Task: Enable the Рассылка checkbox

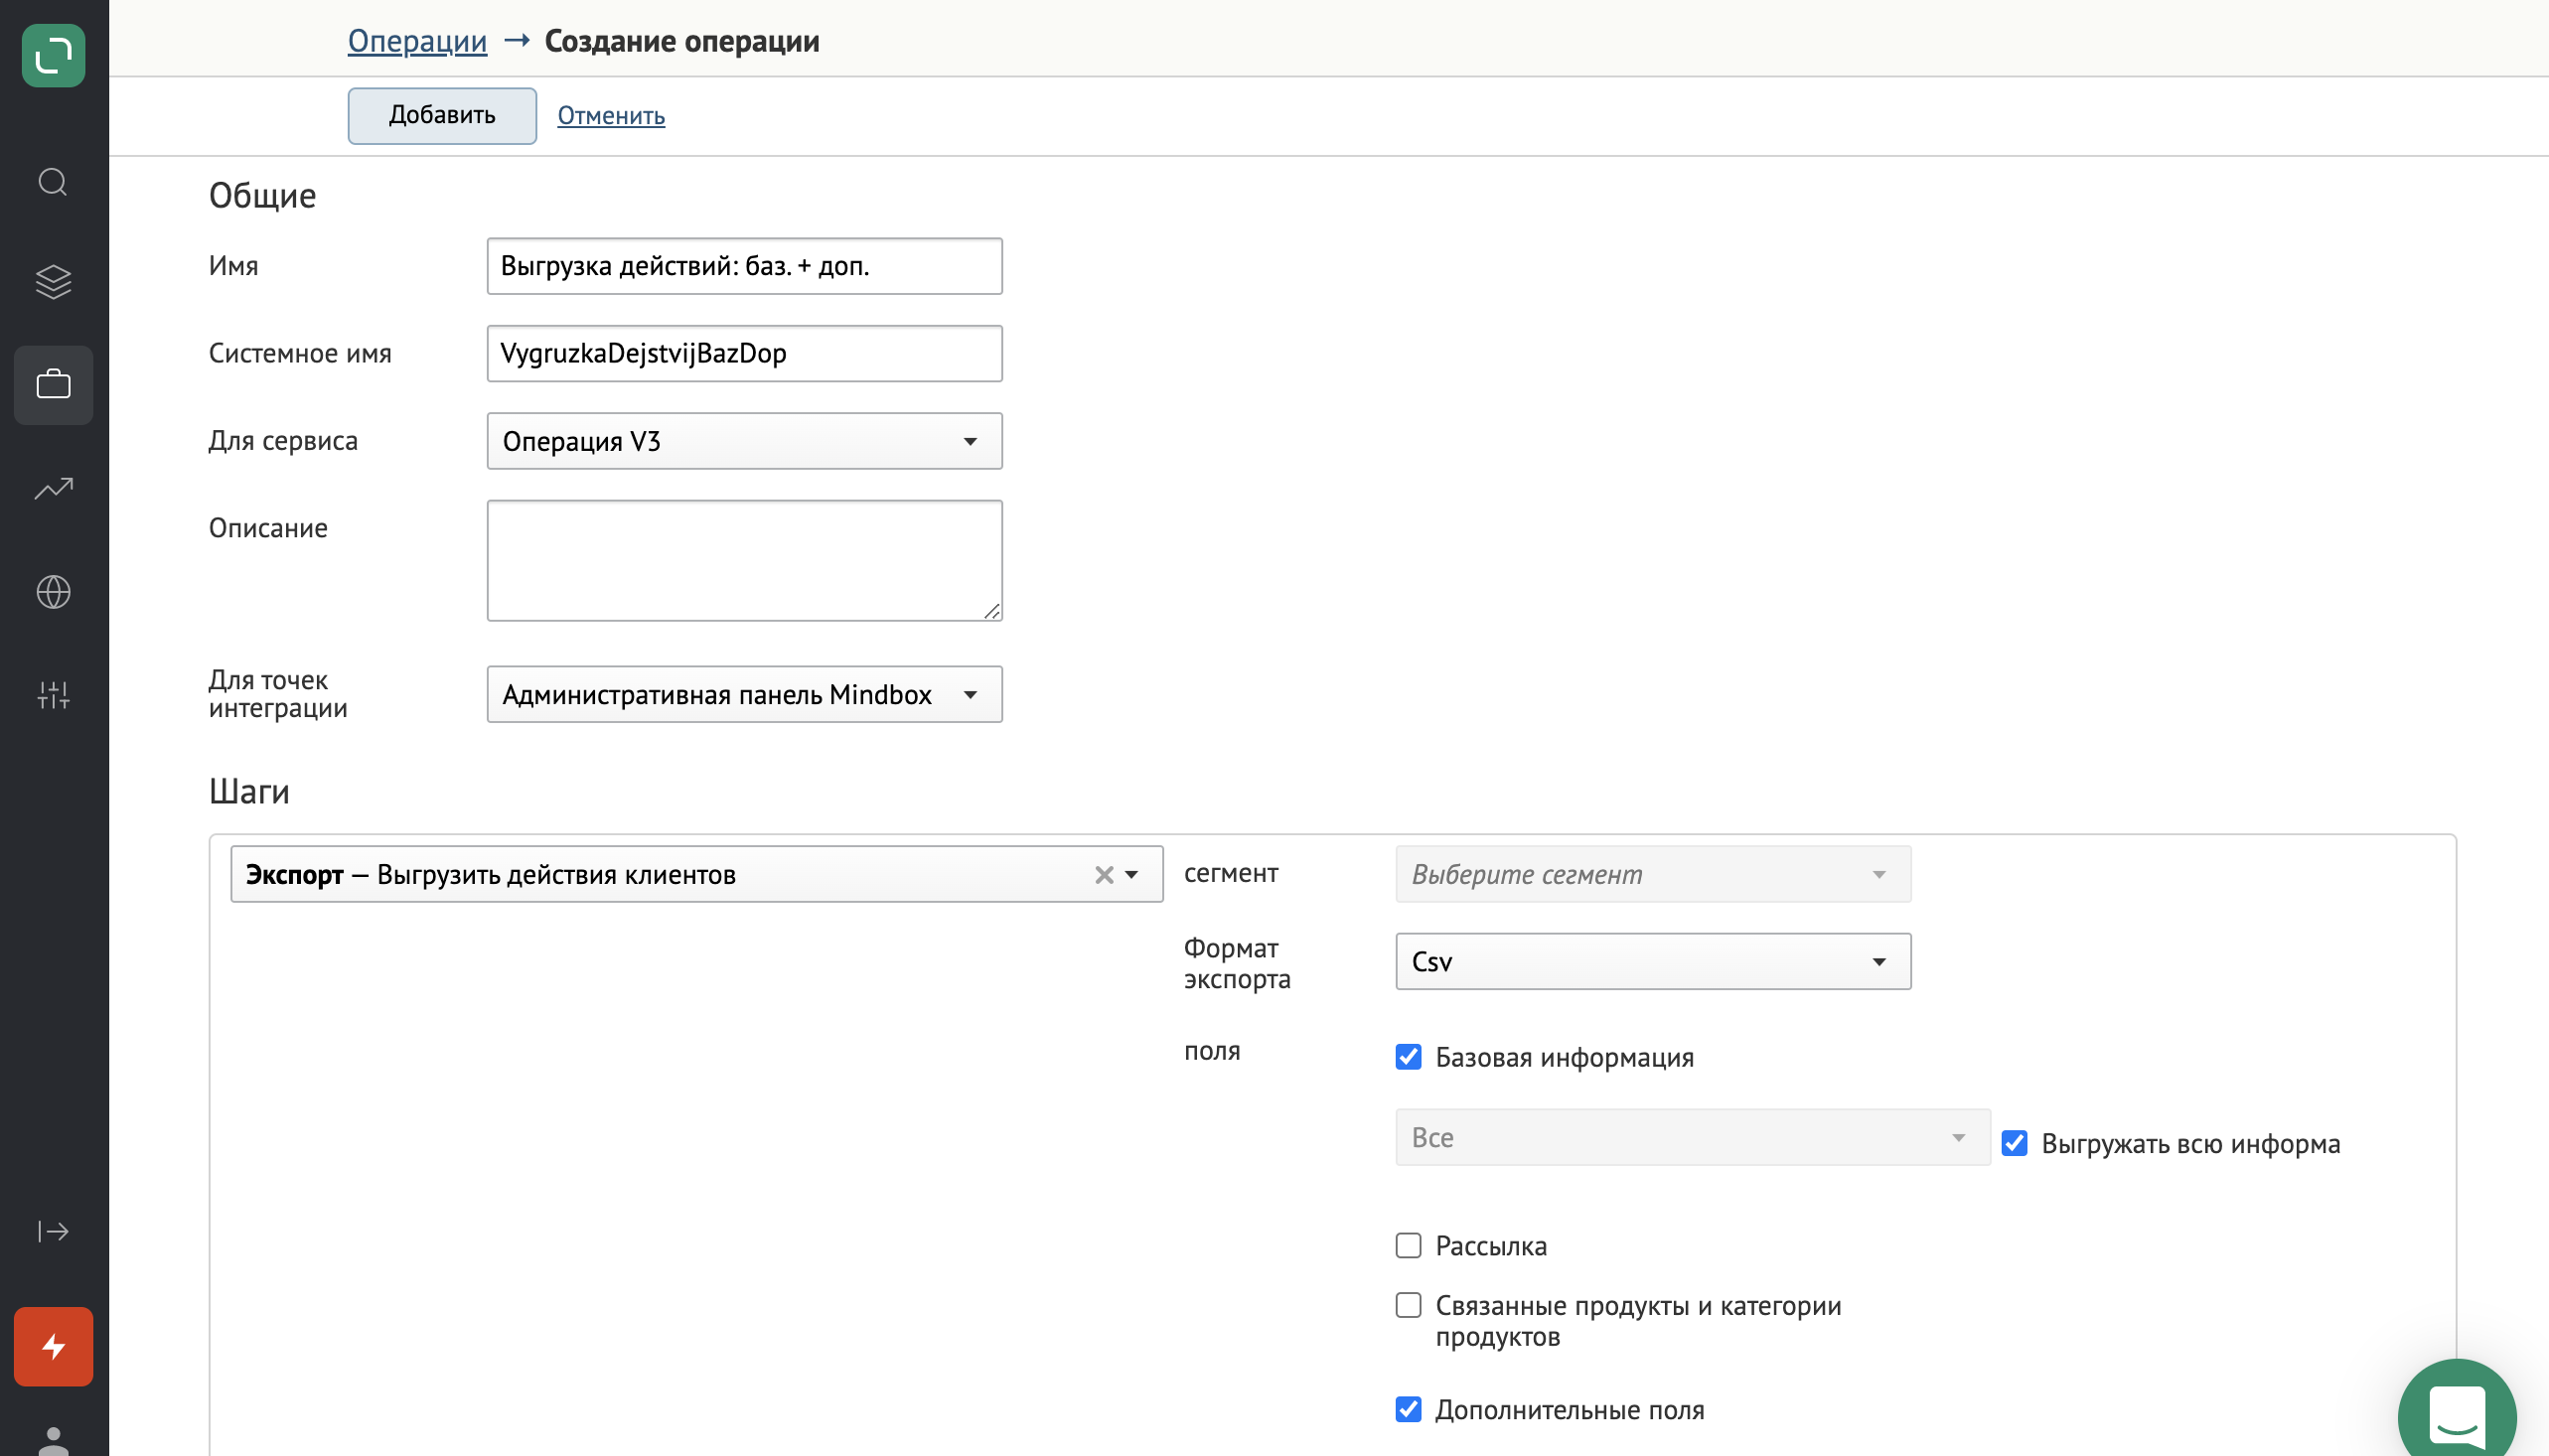Action: [1408, 1246]
